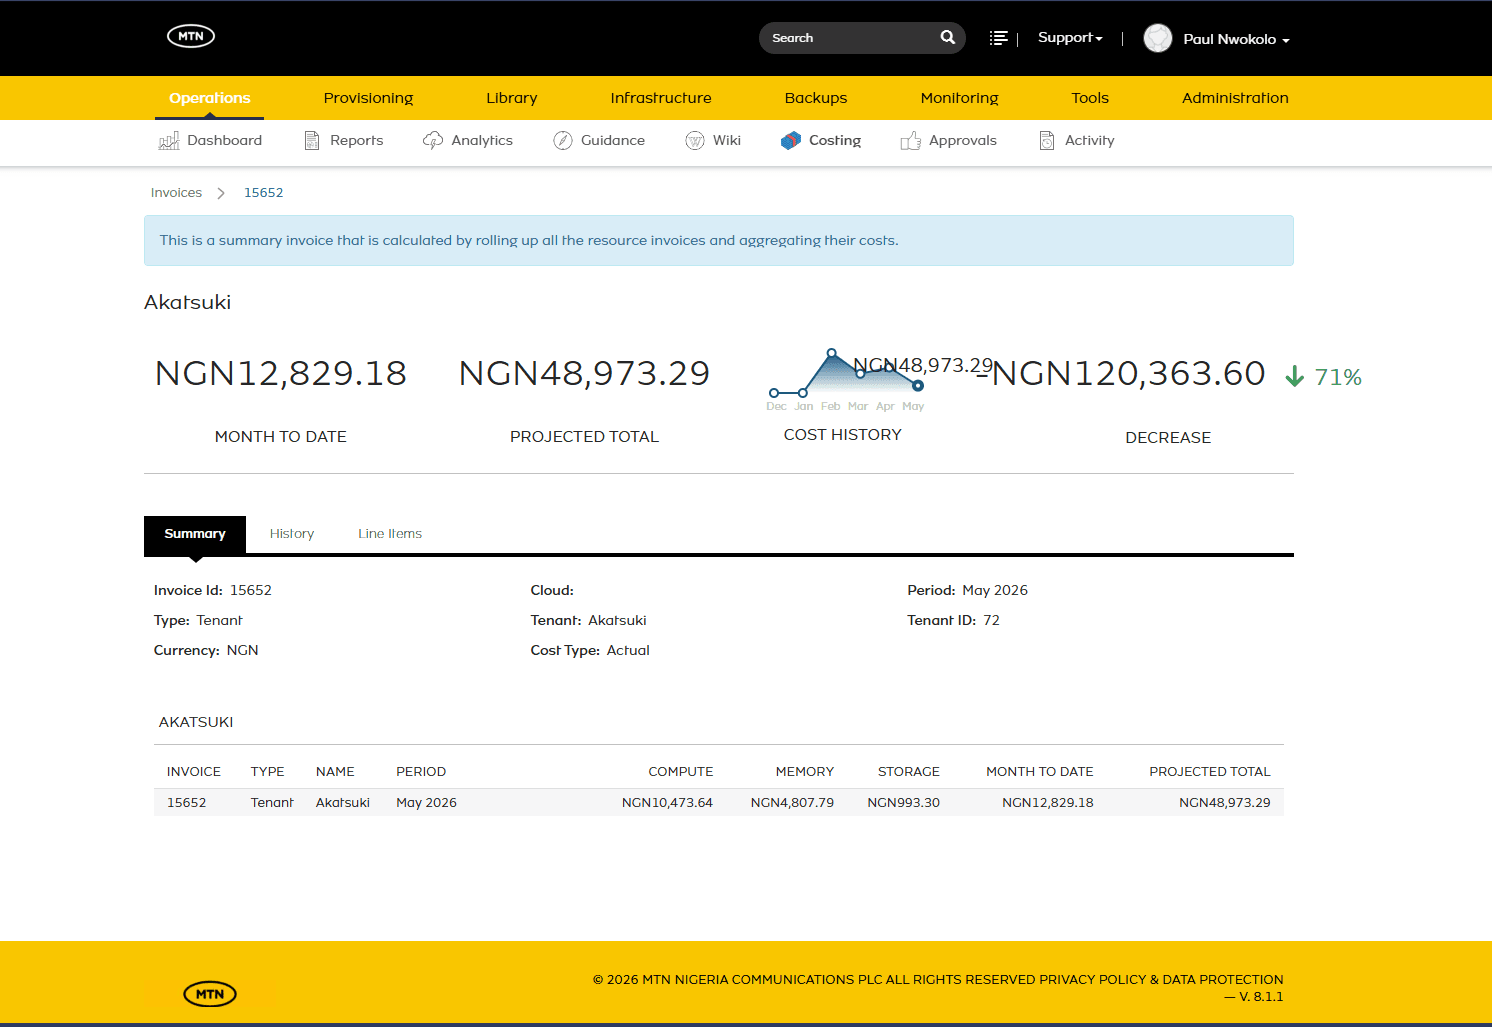Switch to the Line Items tab
1492x1027 pixels.
point(390,534)
